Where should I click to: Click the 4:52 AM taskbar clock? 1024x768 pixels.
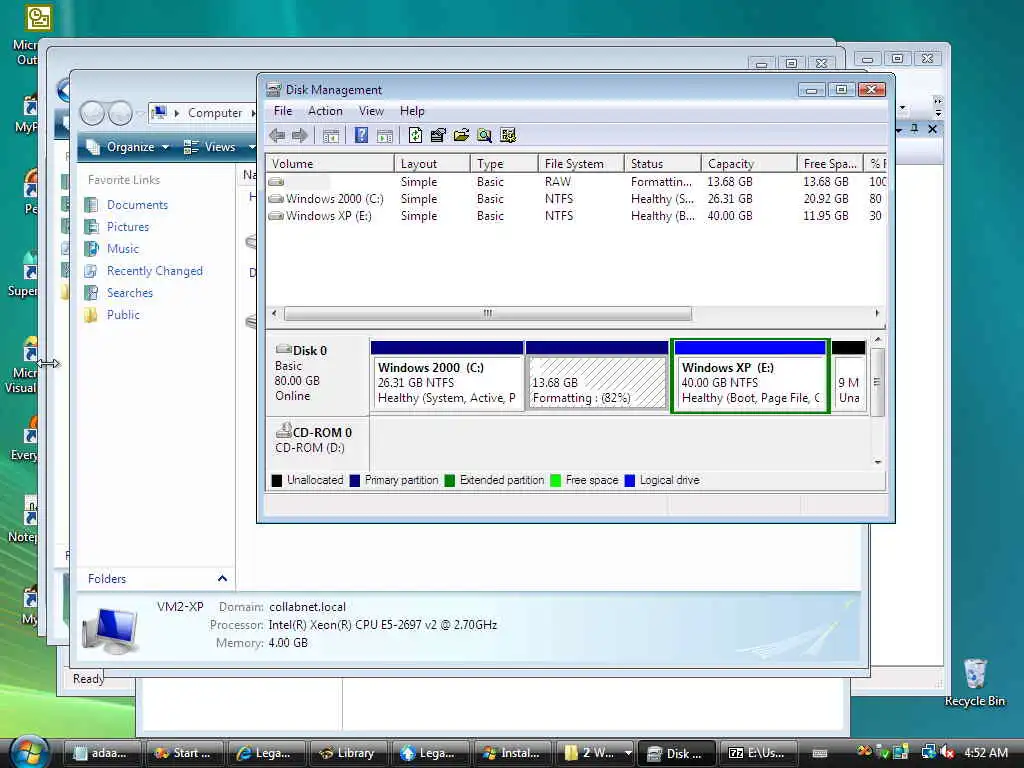coord(985,752)
